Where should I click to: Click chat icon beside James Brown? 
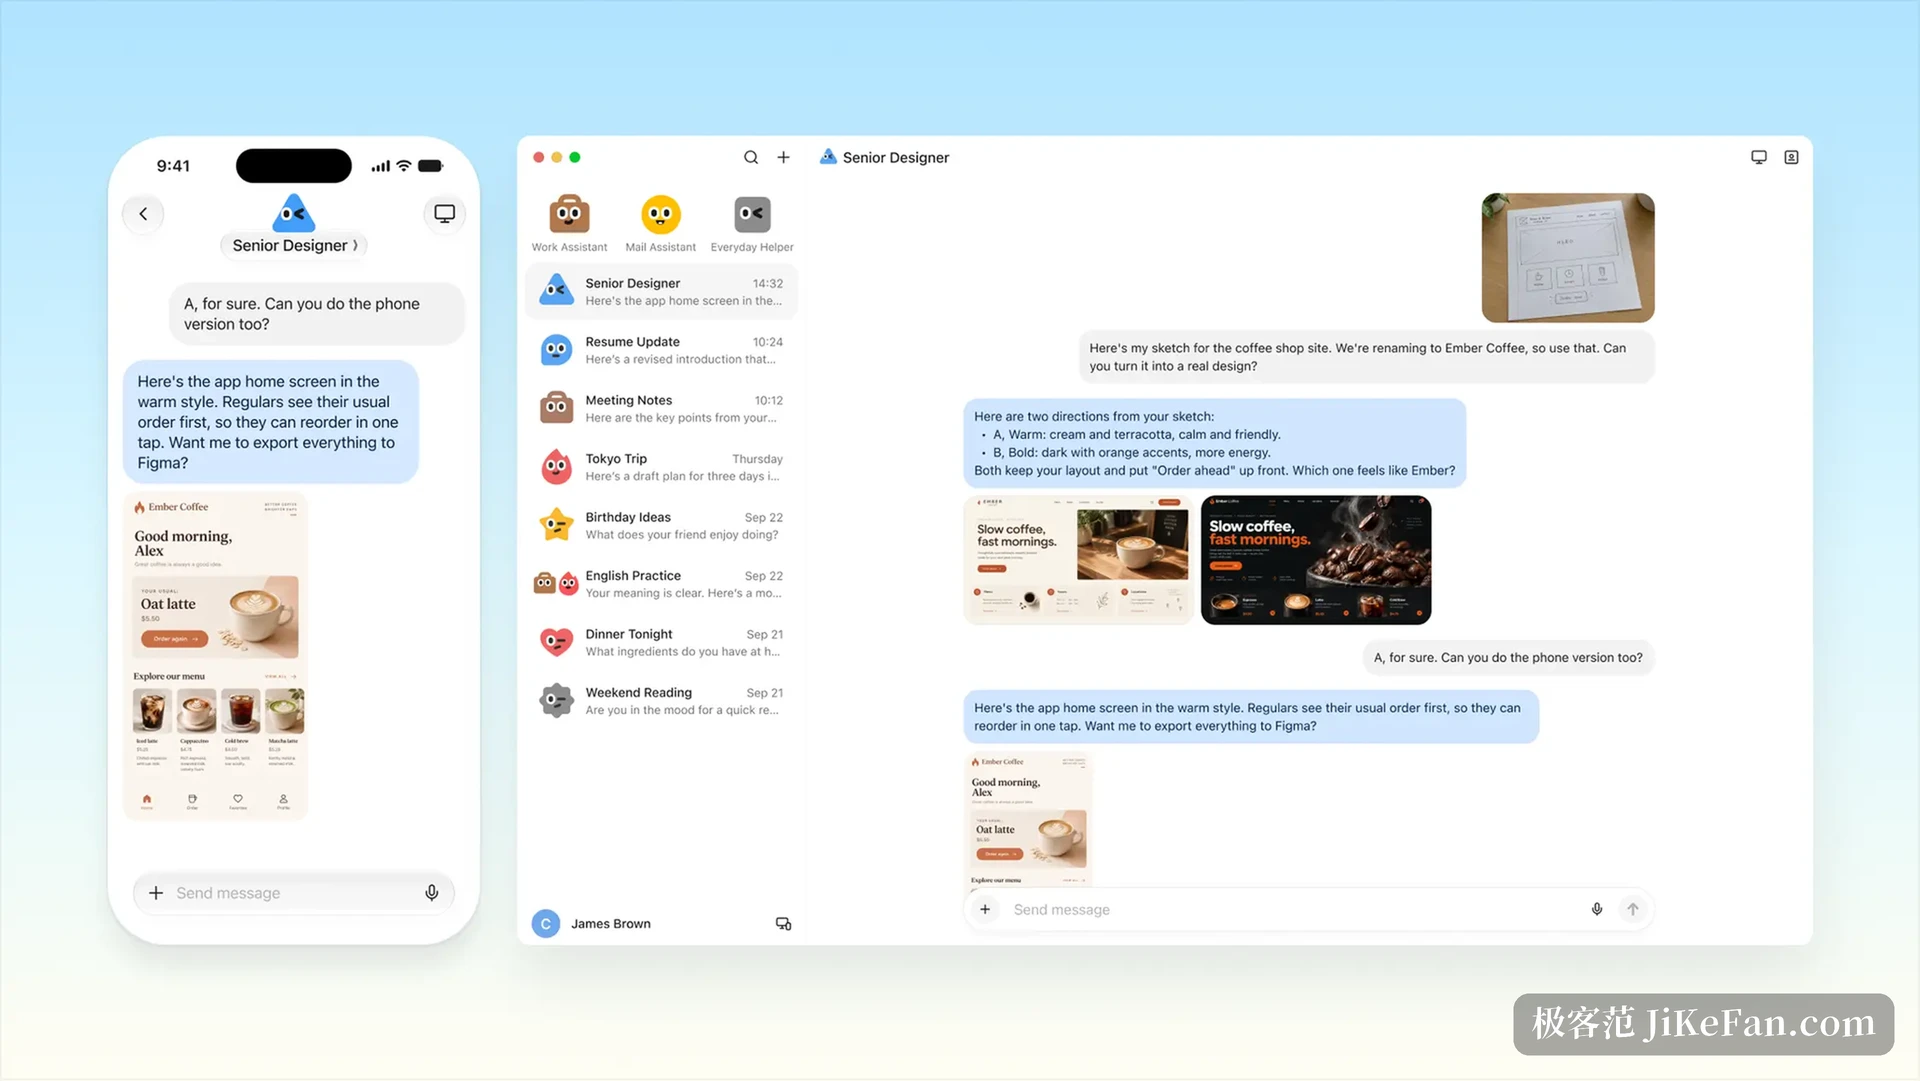tap(783, 924)
